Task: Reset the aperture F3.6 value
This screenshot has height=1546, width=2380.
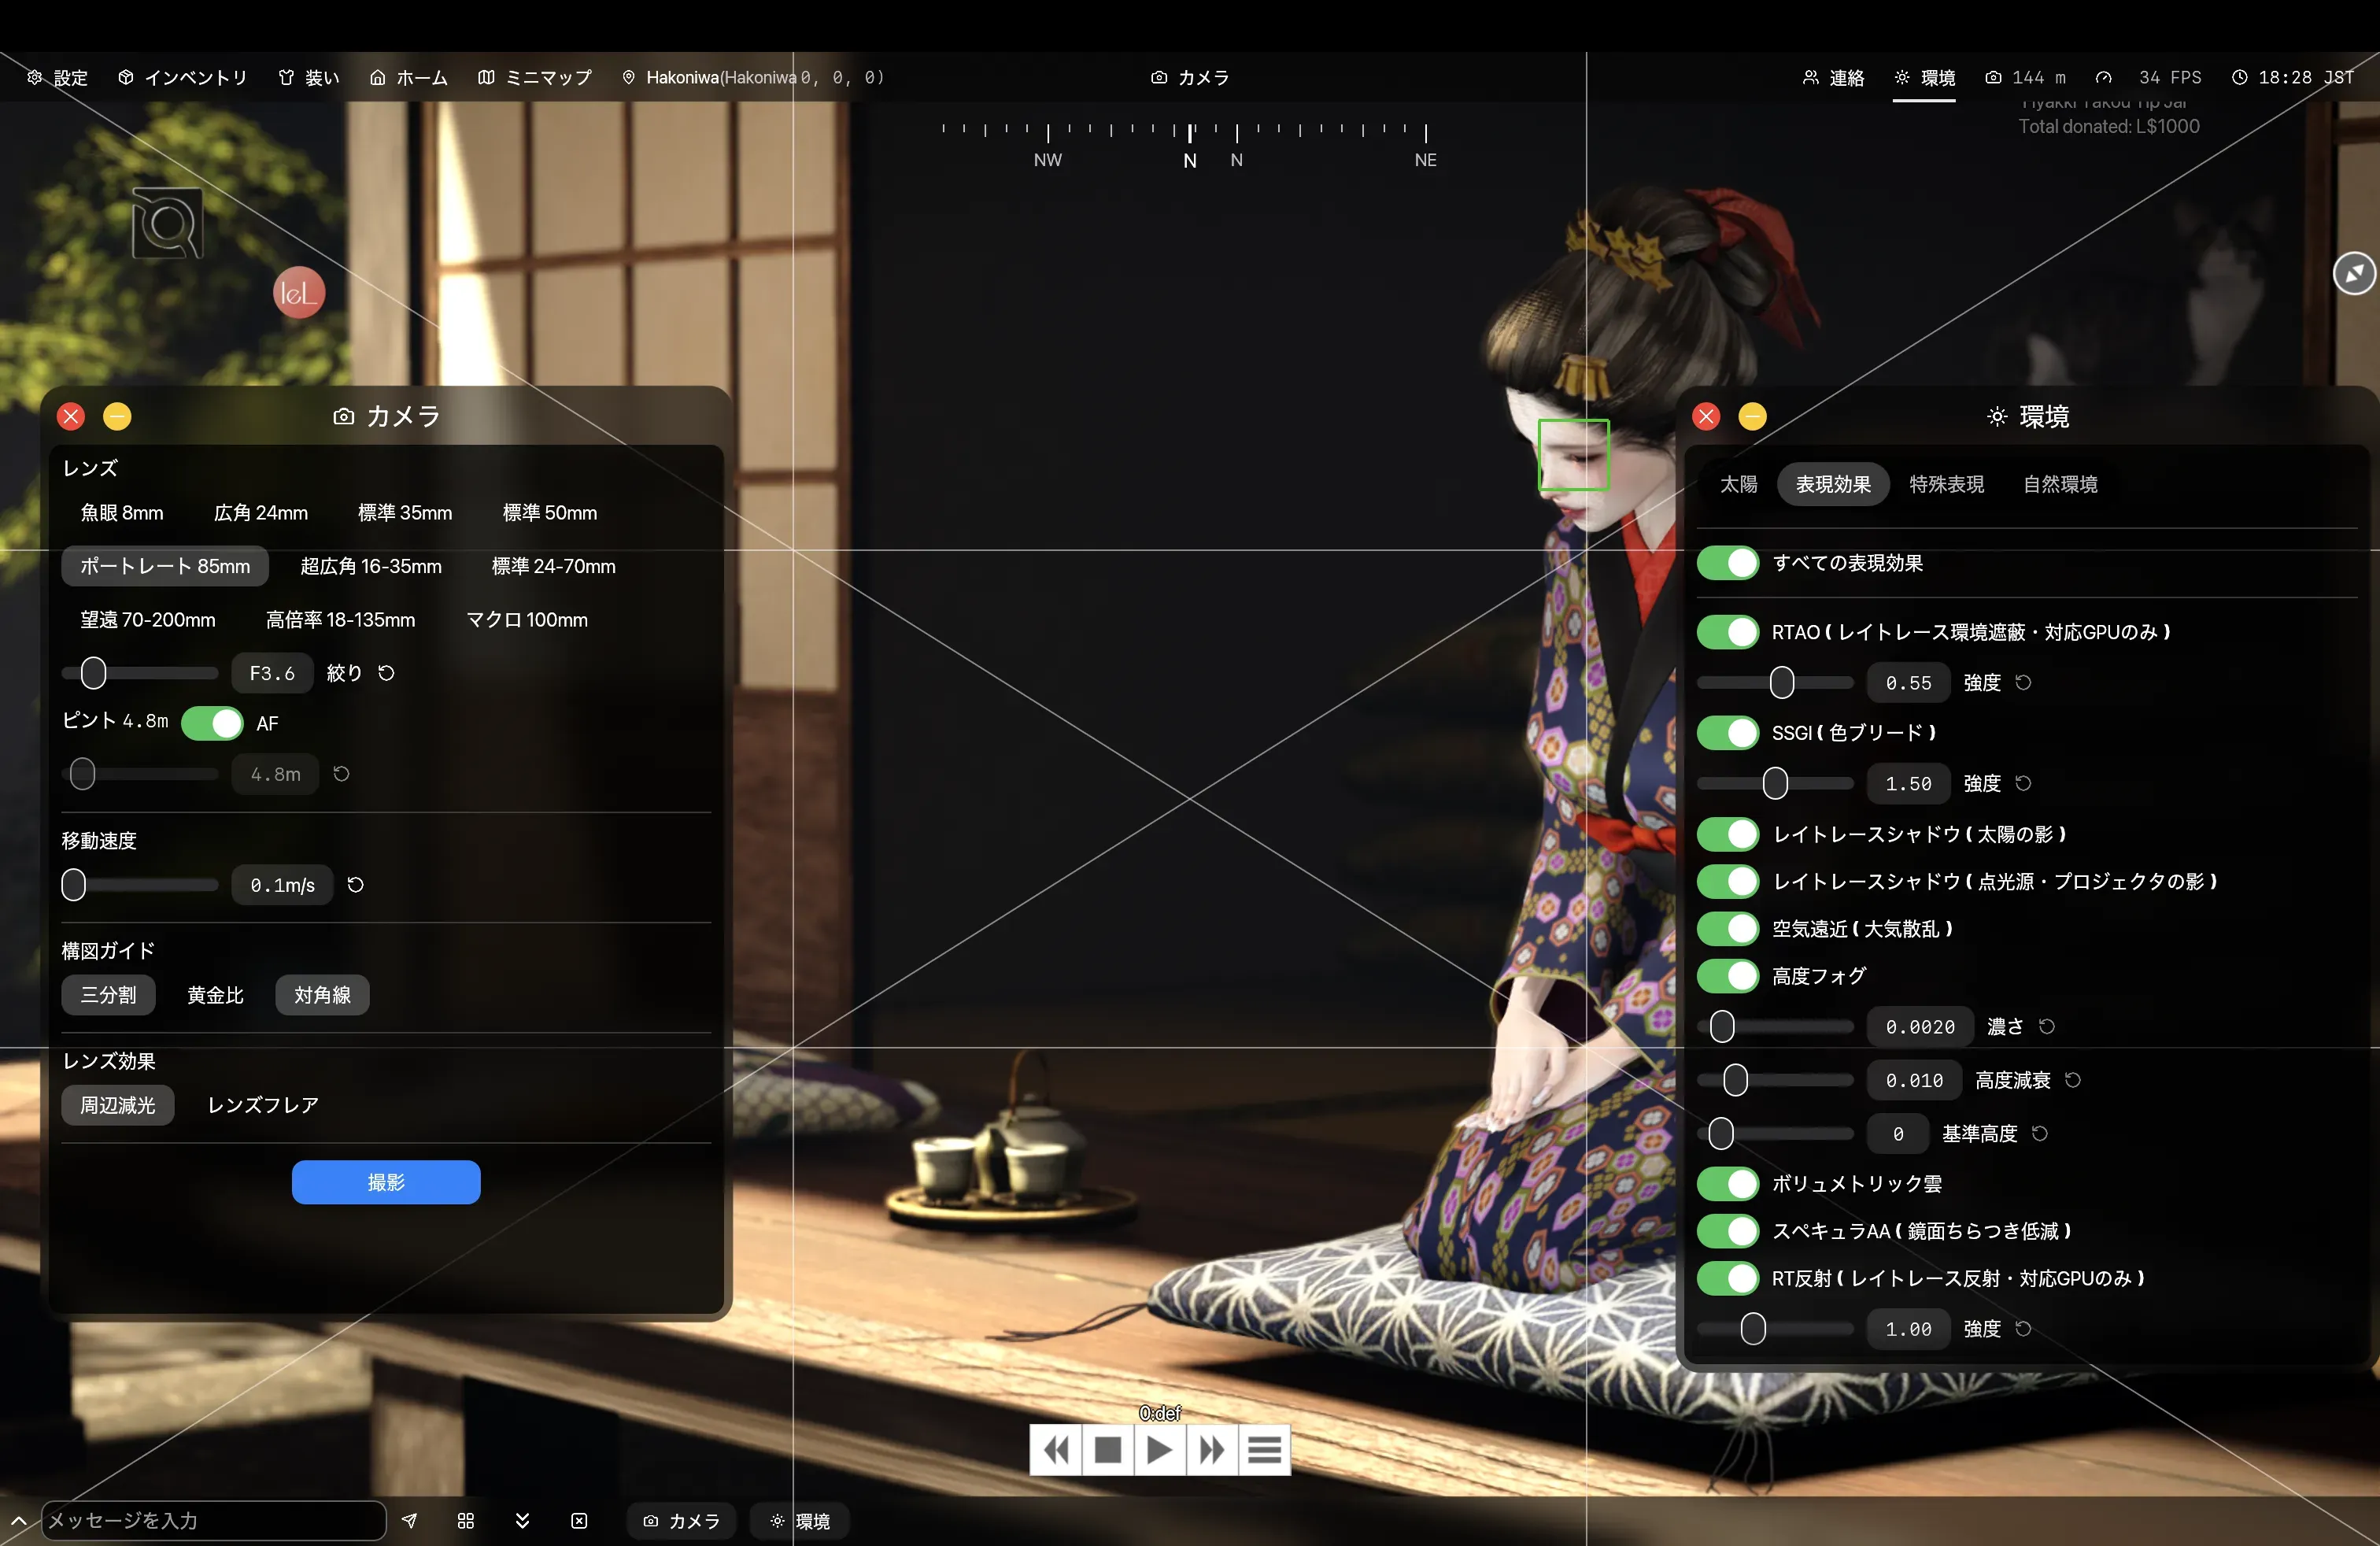Action: [x=386, y=673]
